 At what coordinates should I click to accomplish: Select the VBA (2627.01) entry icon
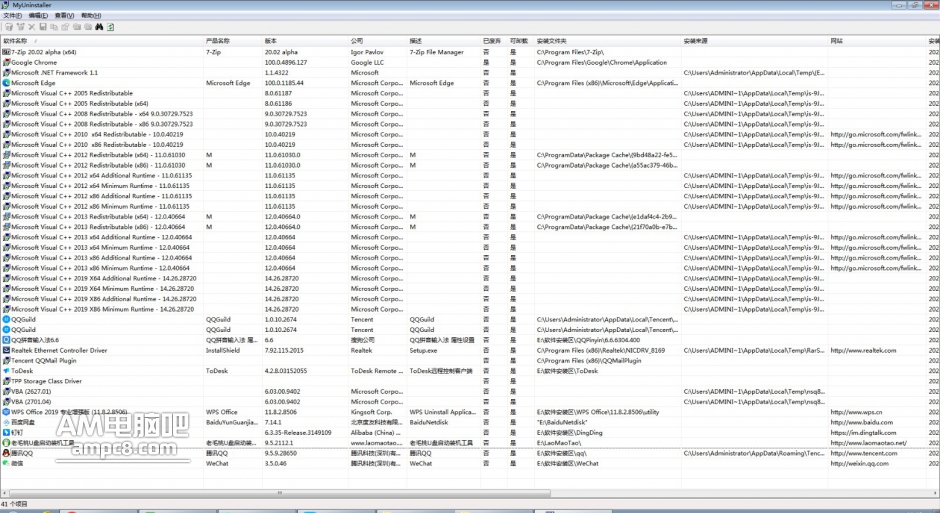(x=6, y=391)
